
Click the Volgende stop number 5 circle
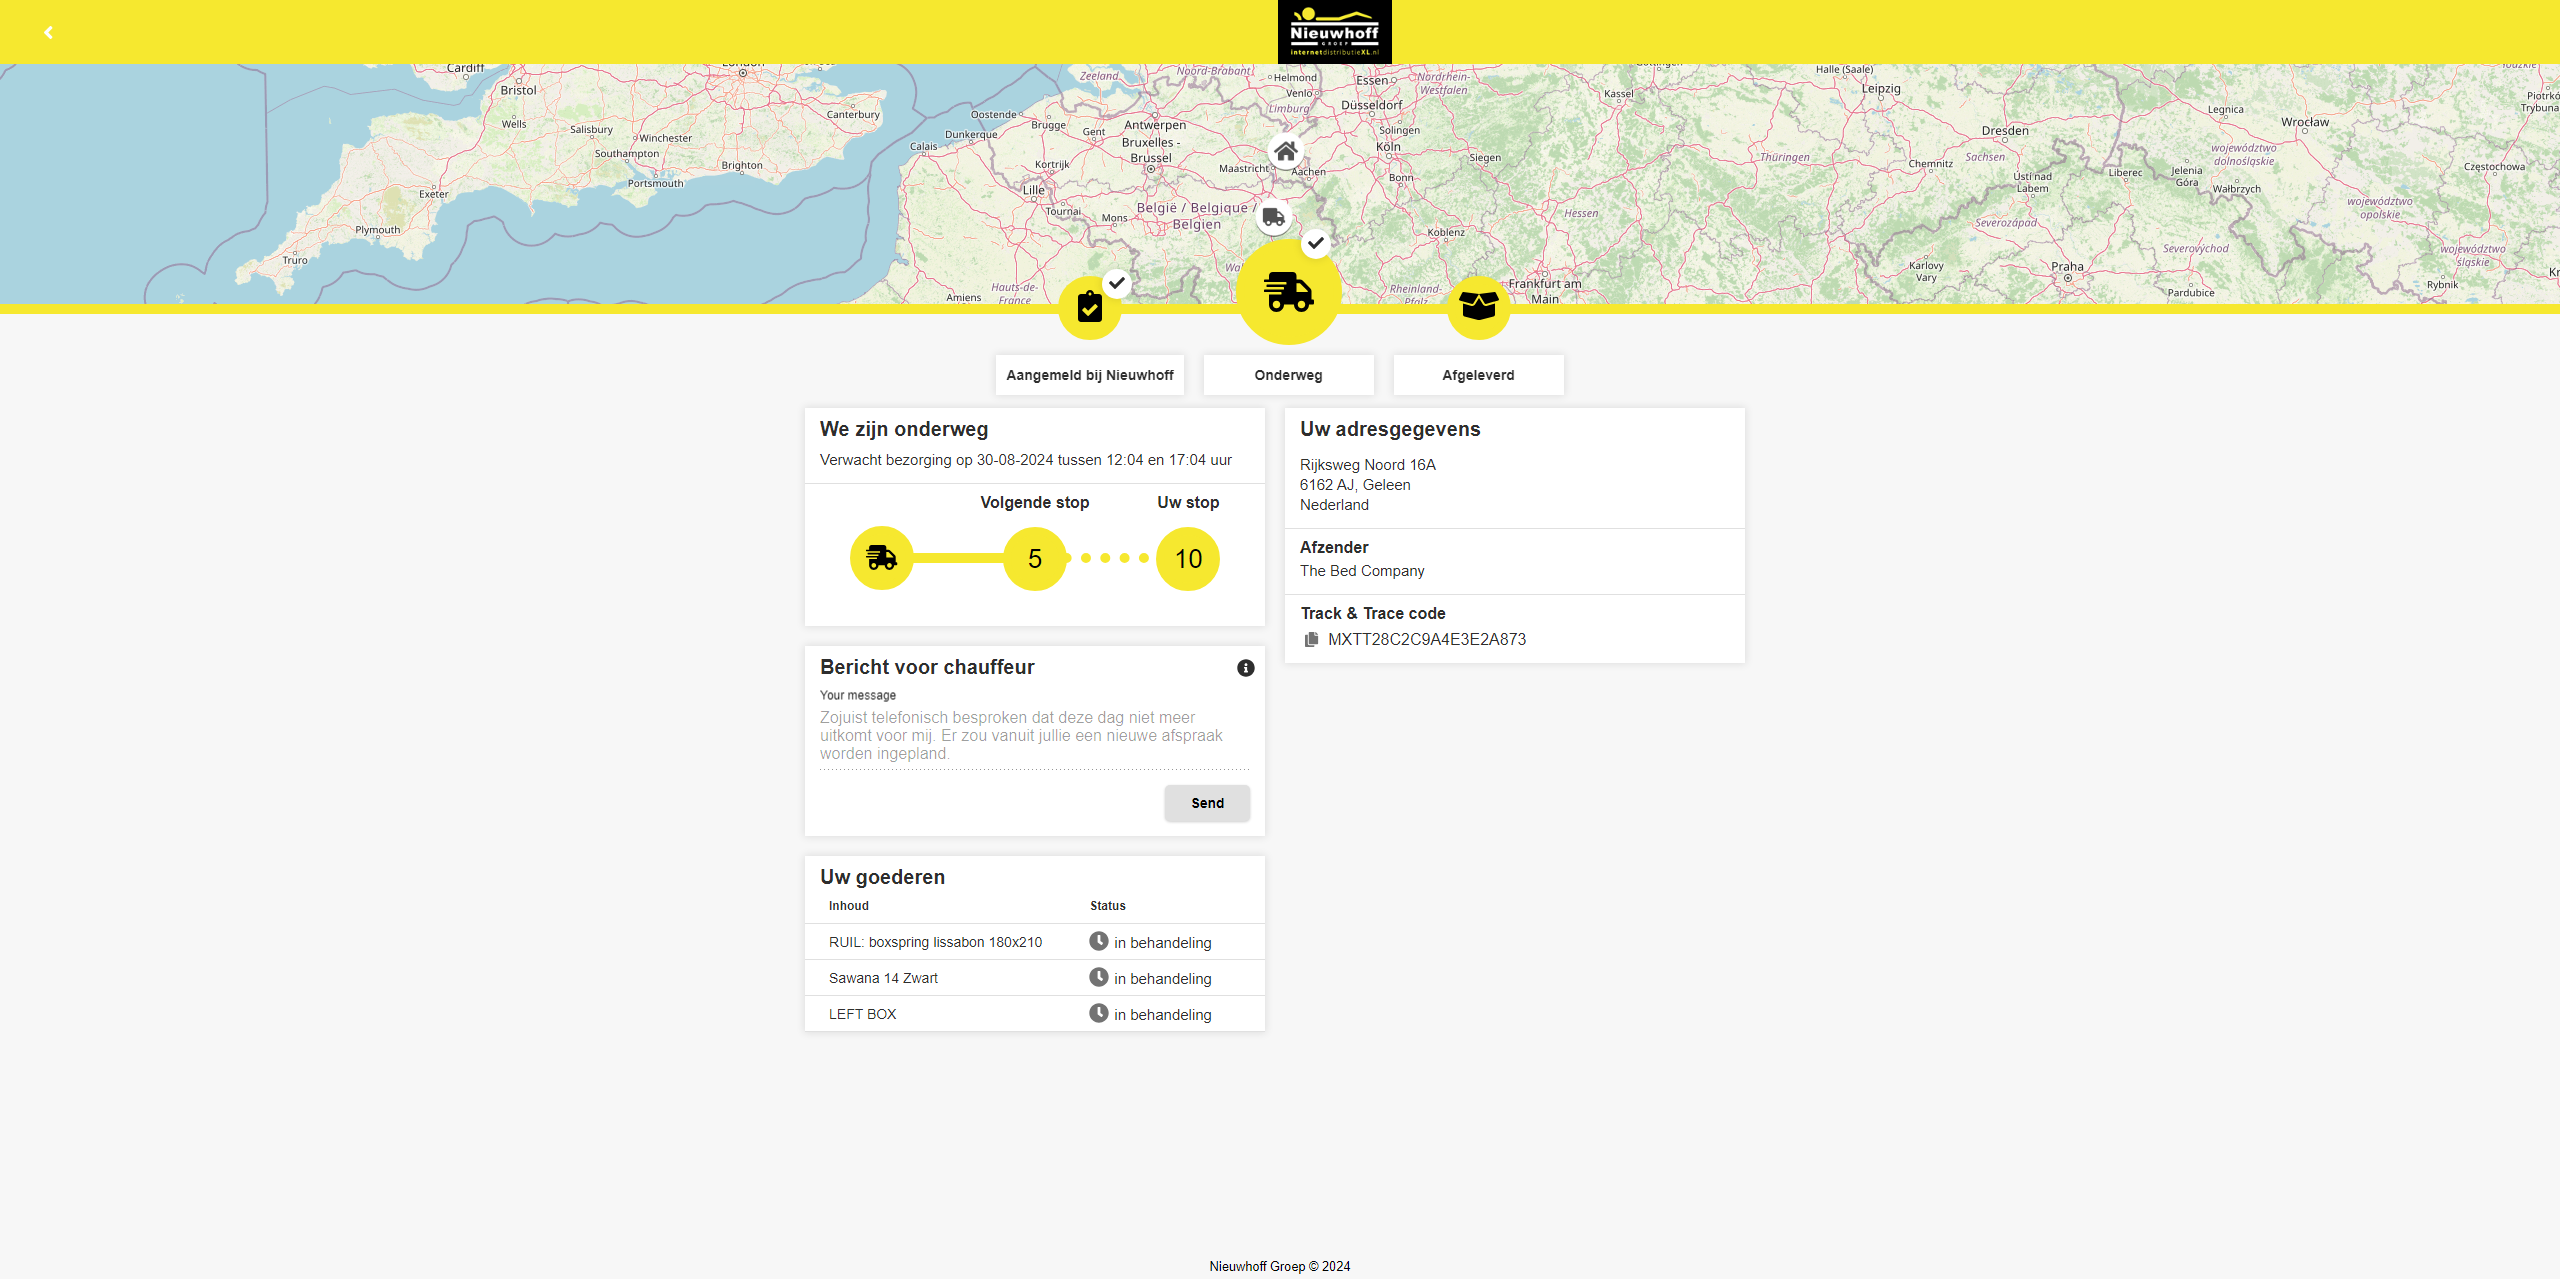[1035, 558]
